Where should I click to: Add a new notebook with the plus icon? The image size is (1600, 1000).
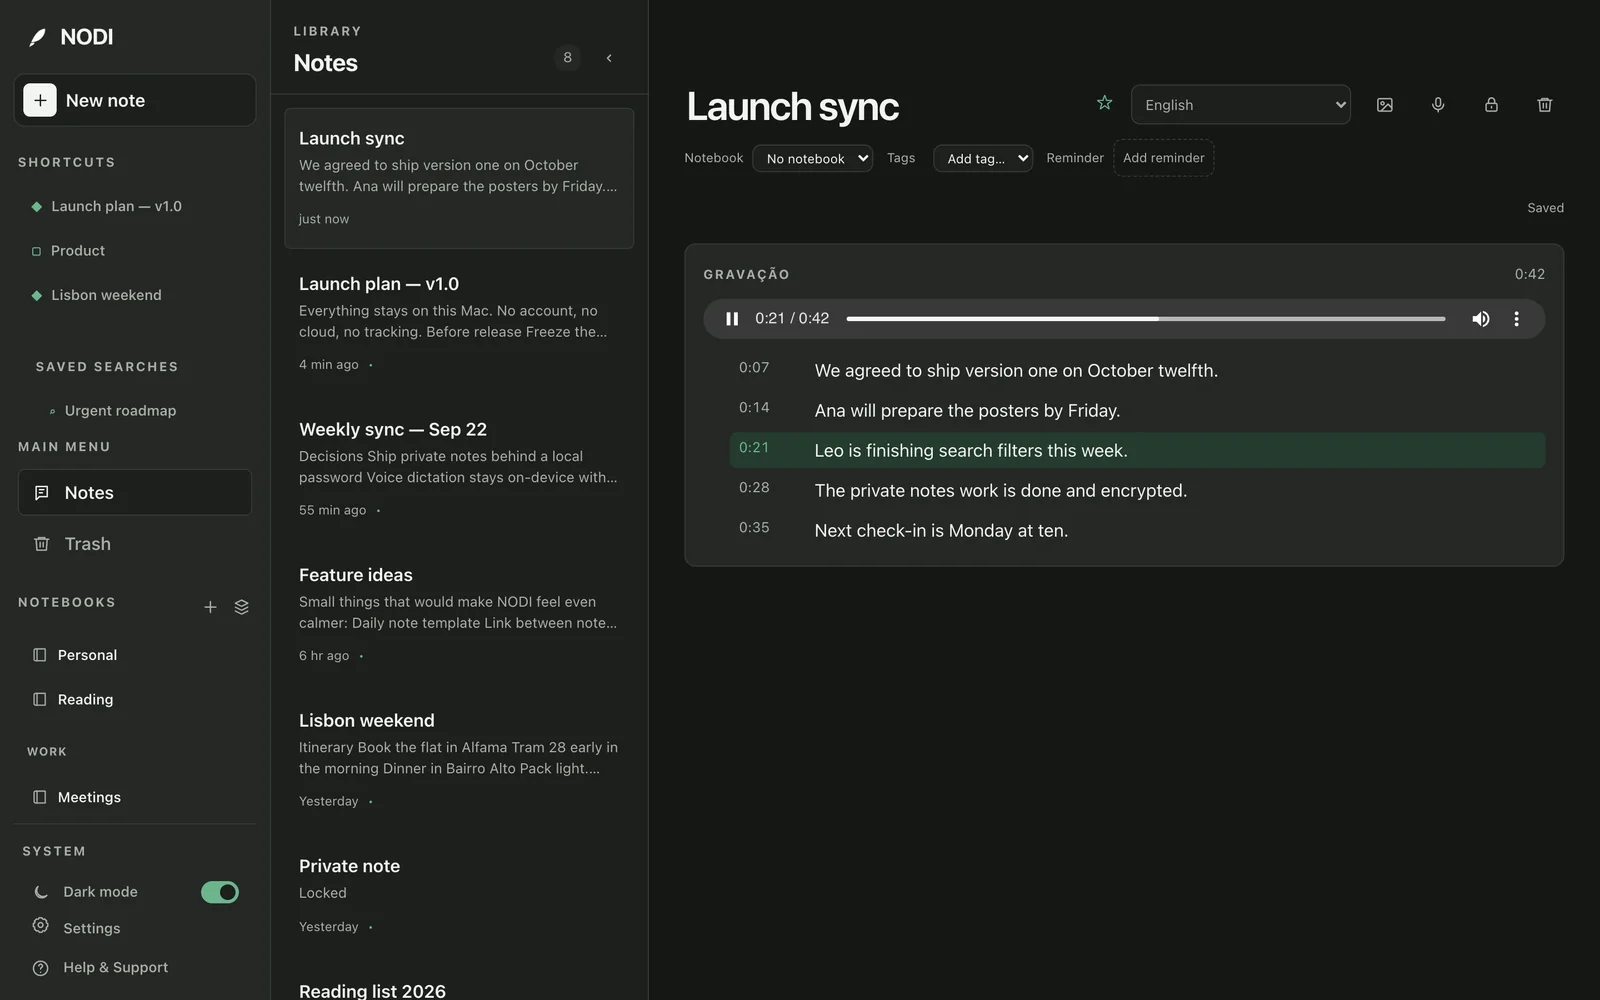[x=210, y=607]
